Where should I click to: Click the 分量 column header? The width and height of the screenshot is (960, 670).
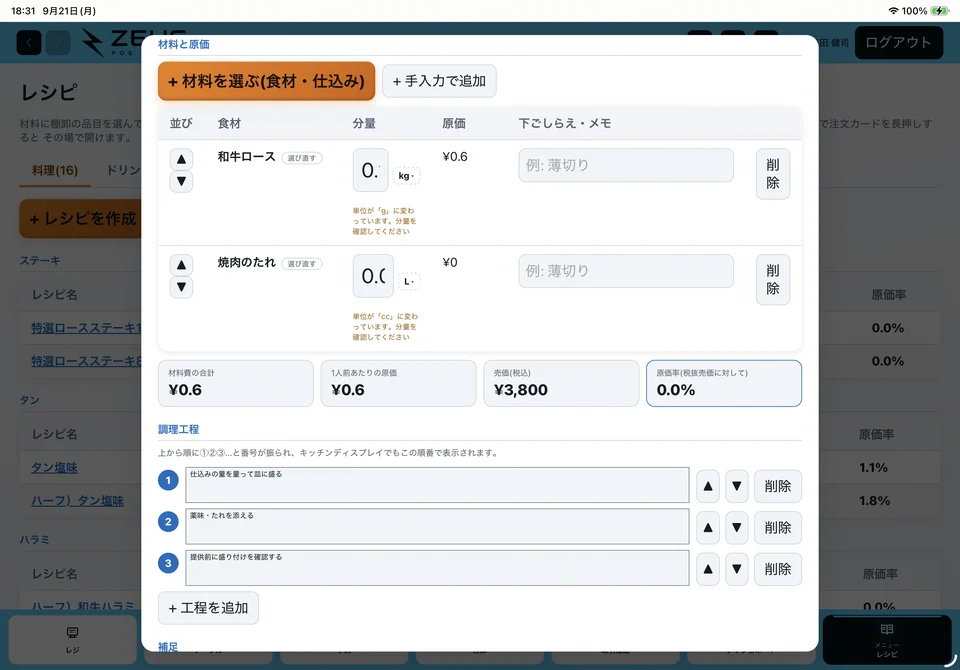364,123
